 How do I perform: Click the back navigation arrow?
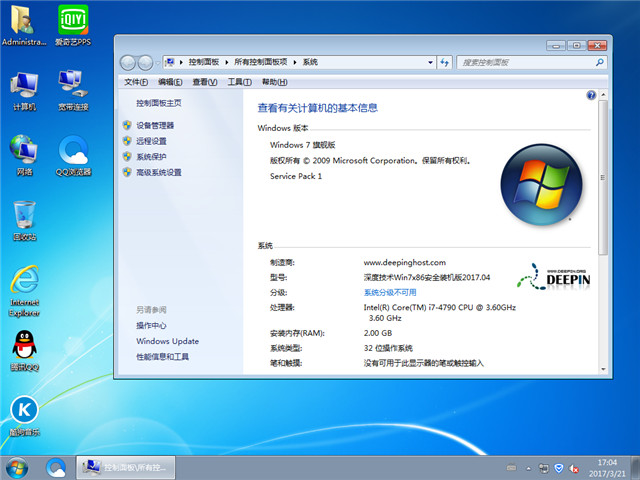tap(128, 63)
